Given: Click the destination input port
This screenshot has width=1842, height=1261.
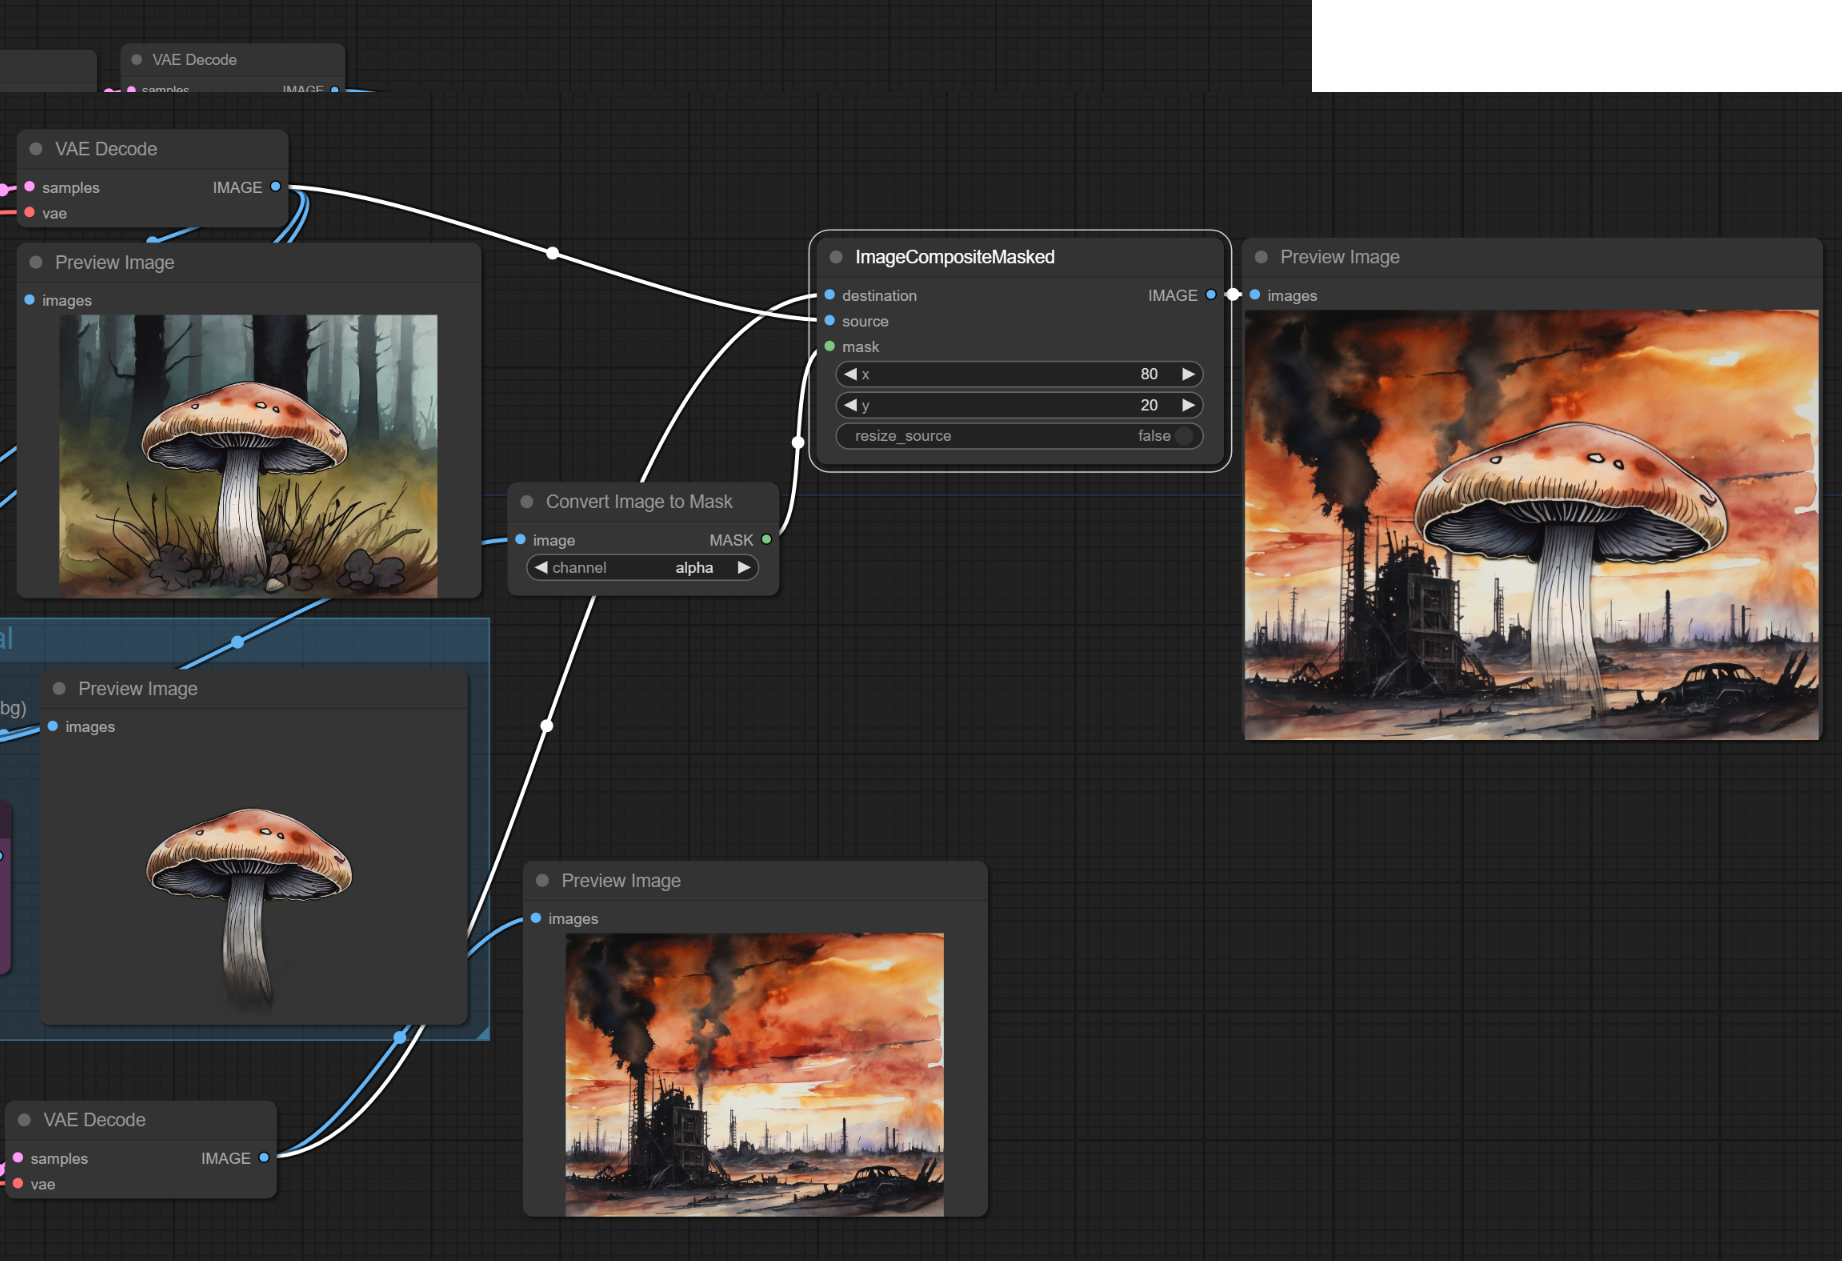Looking at the screenshot, I should (830, 295).
